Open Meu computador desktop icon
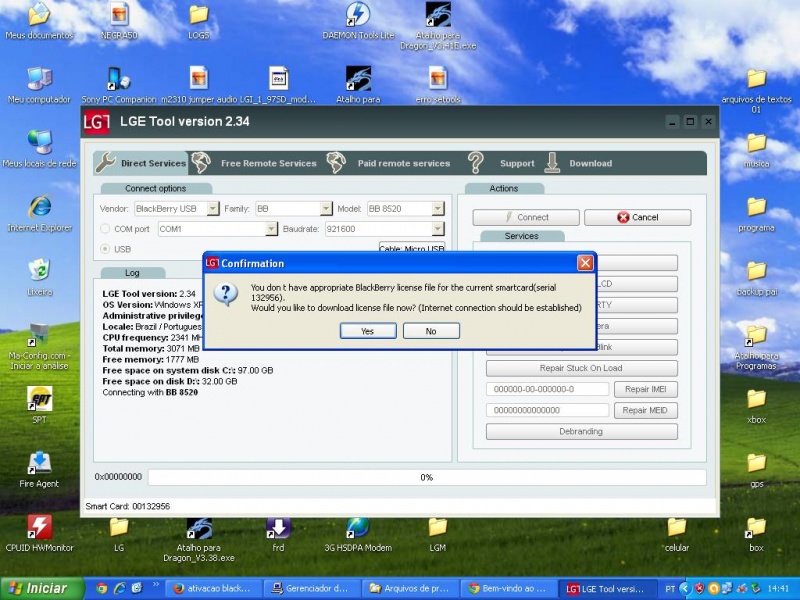This screenshot has width=800, height=600. pyautogui.click(x=39, y=85)
